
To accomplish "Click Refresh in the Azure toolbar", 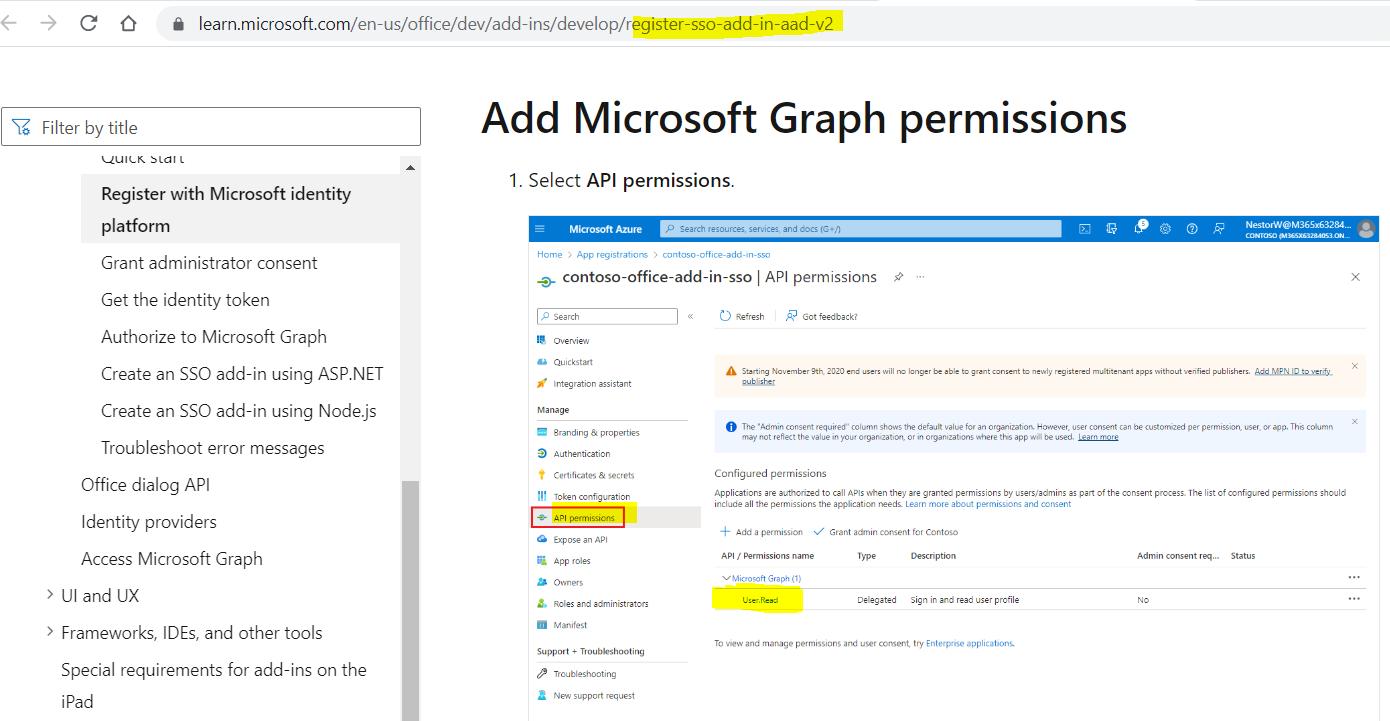I will click(742, 316).
